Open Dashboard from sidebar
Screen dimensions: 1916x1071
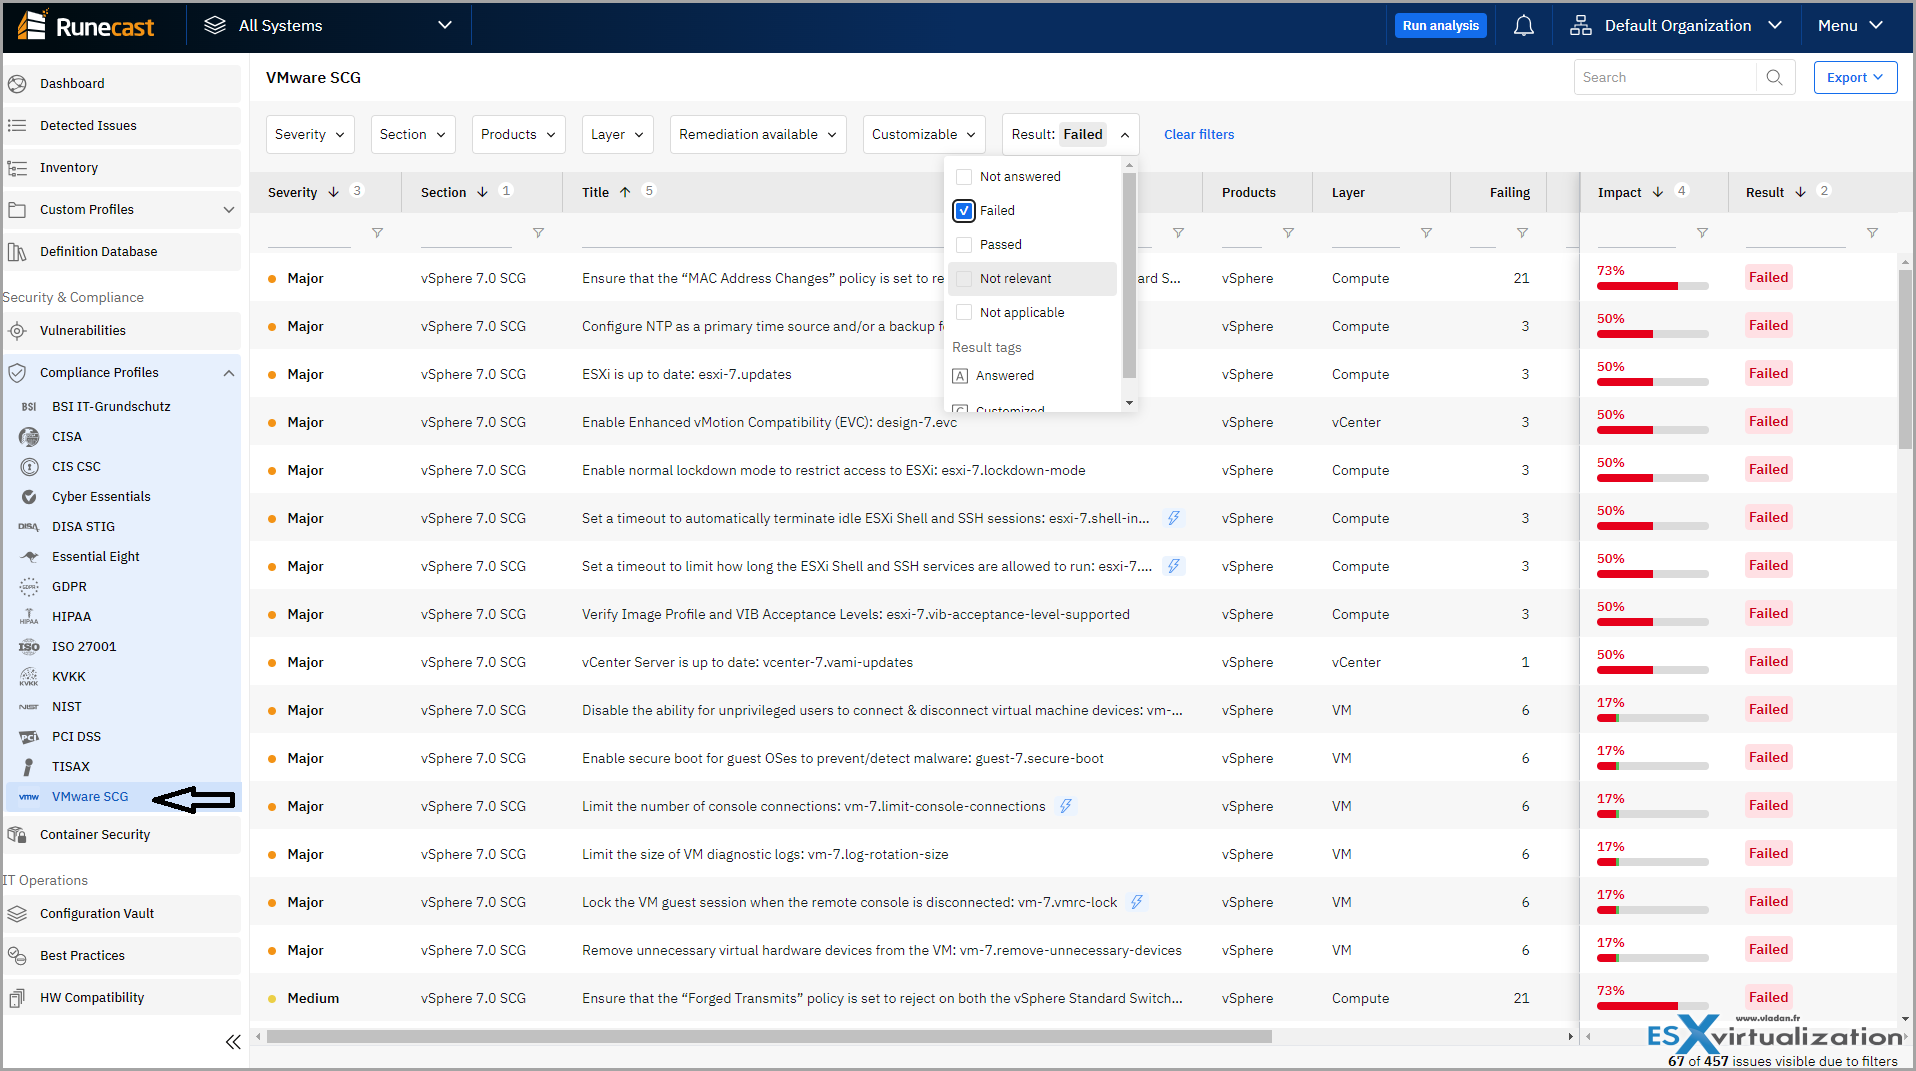pos(121,84)
